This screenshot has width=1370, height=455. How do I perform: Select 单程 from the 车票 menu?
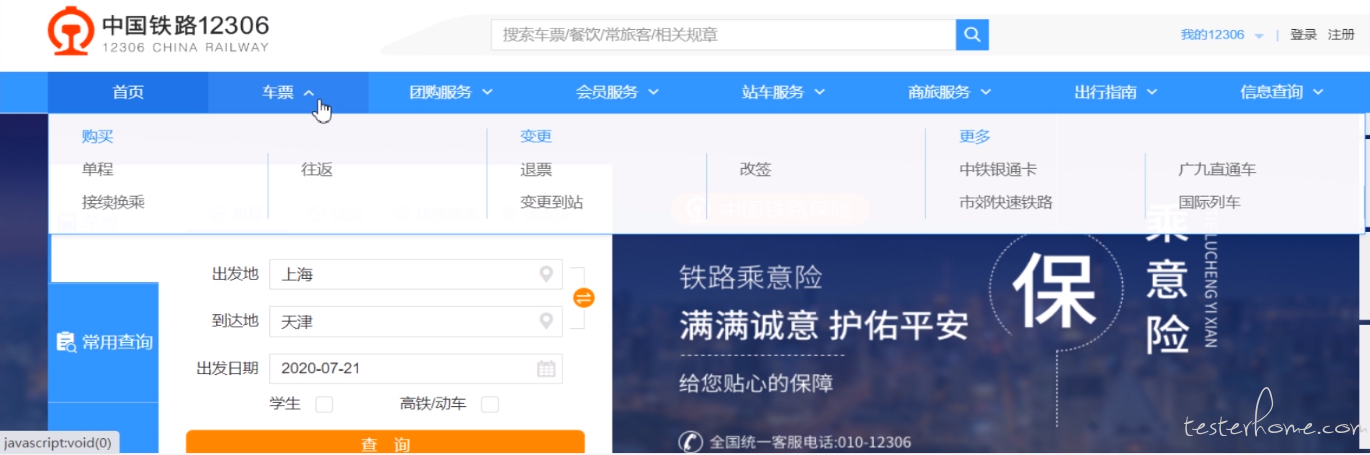[98, 170]
